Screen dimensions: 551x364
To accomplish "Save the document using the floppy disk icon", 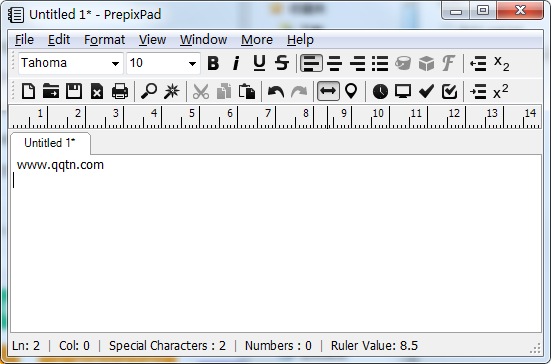I will 74,91.
